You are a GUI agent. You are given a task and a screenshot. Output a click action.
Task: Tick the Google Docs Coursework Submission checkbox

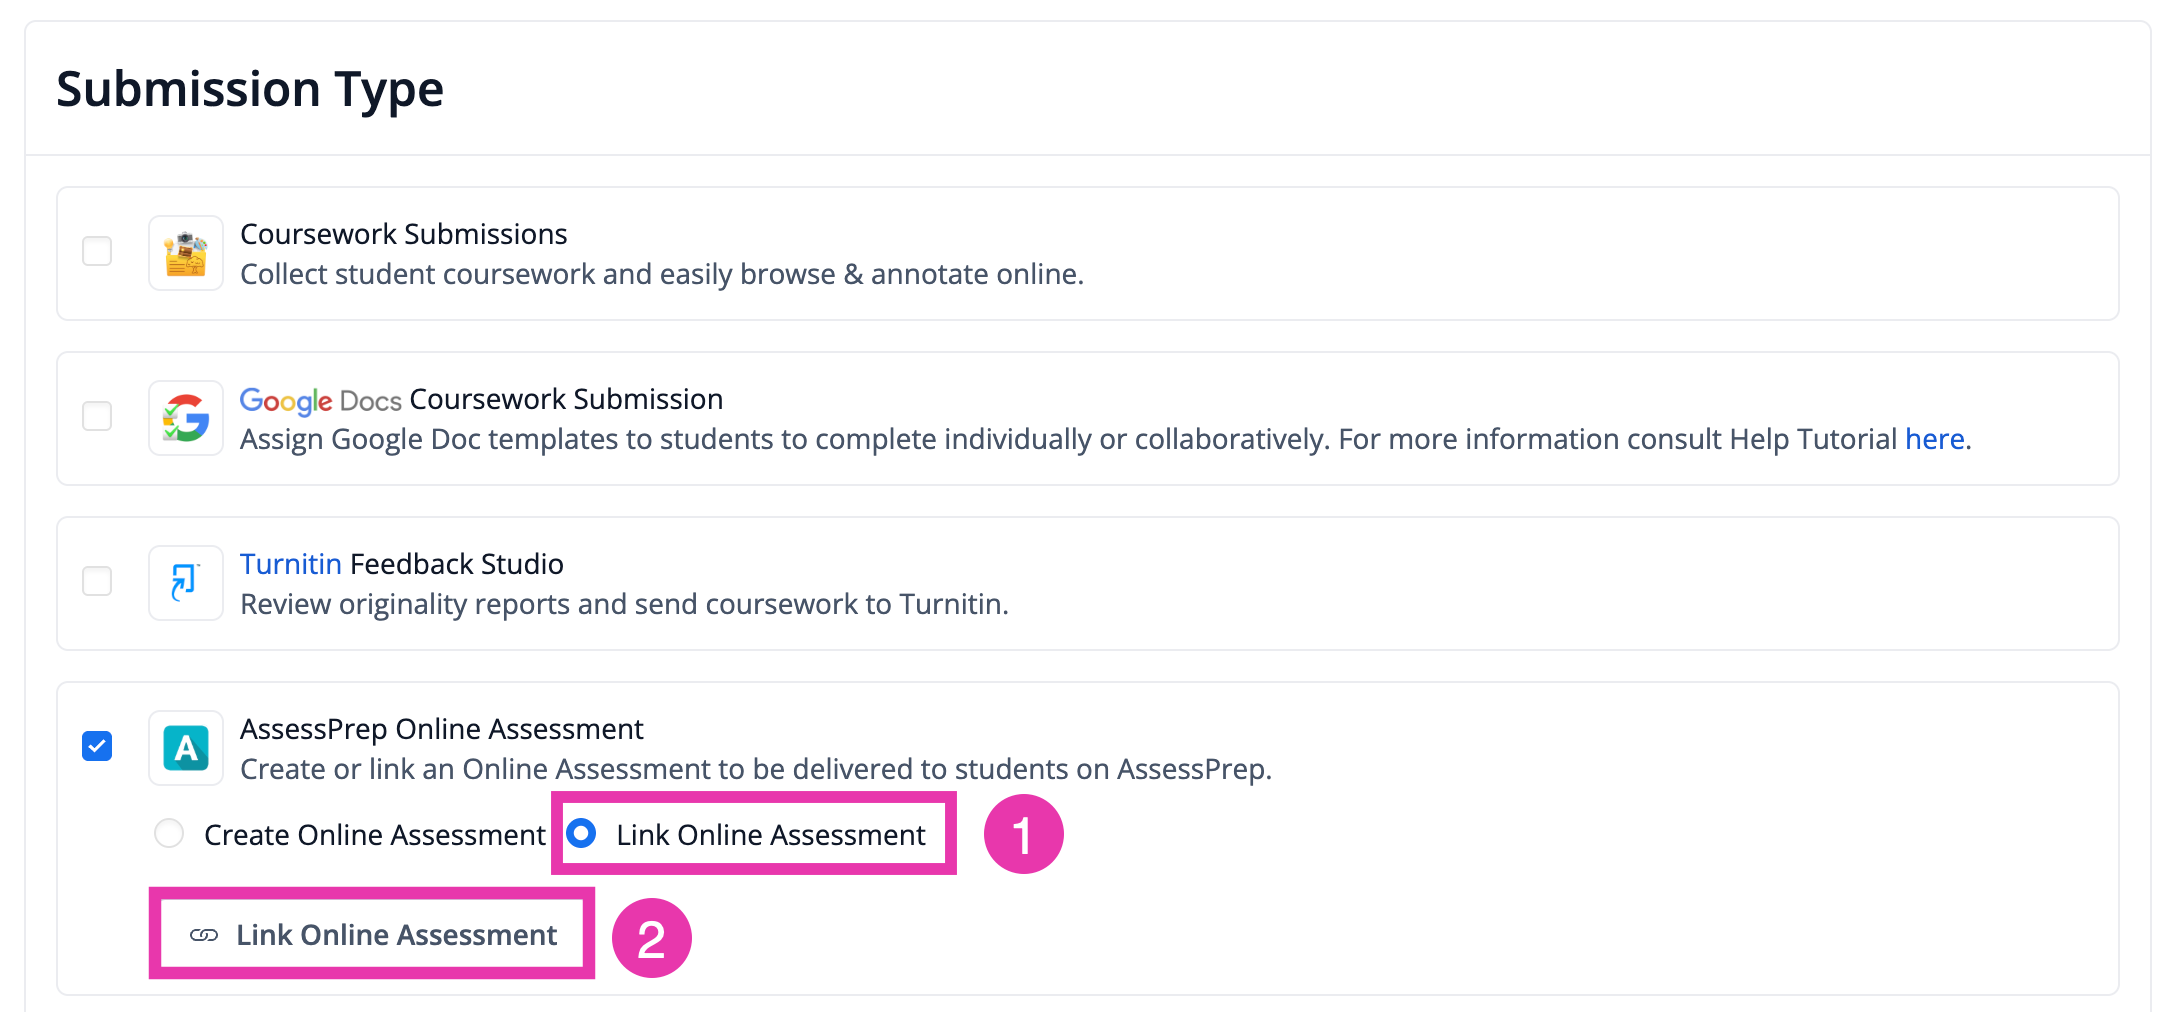pos(97,416)
